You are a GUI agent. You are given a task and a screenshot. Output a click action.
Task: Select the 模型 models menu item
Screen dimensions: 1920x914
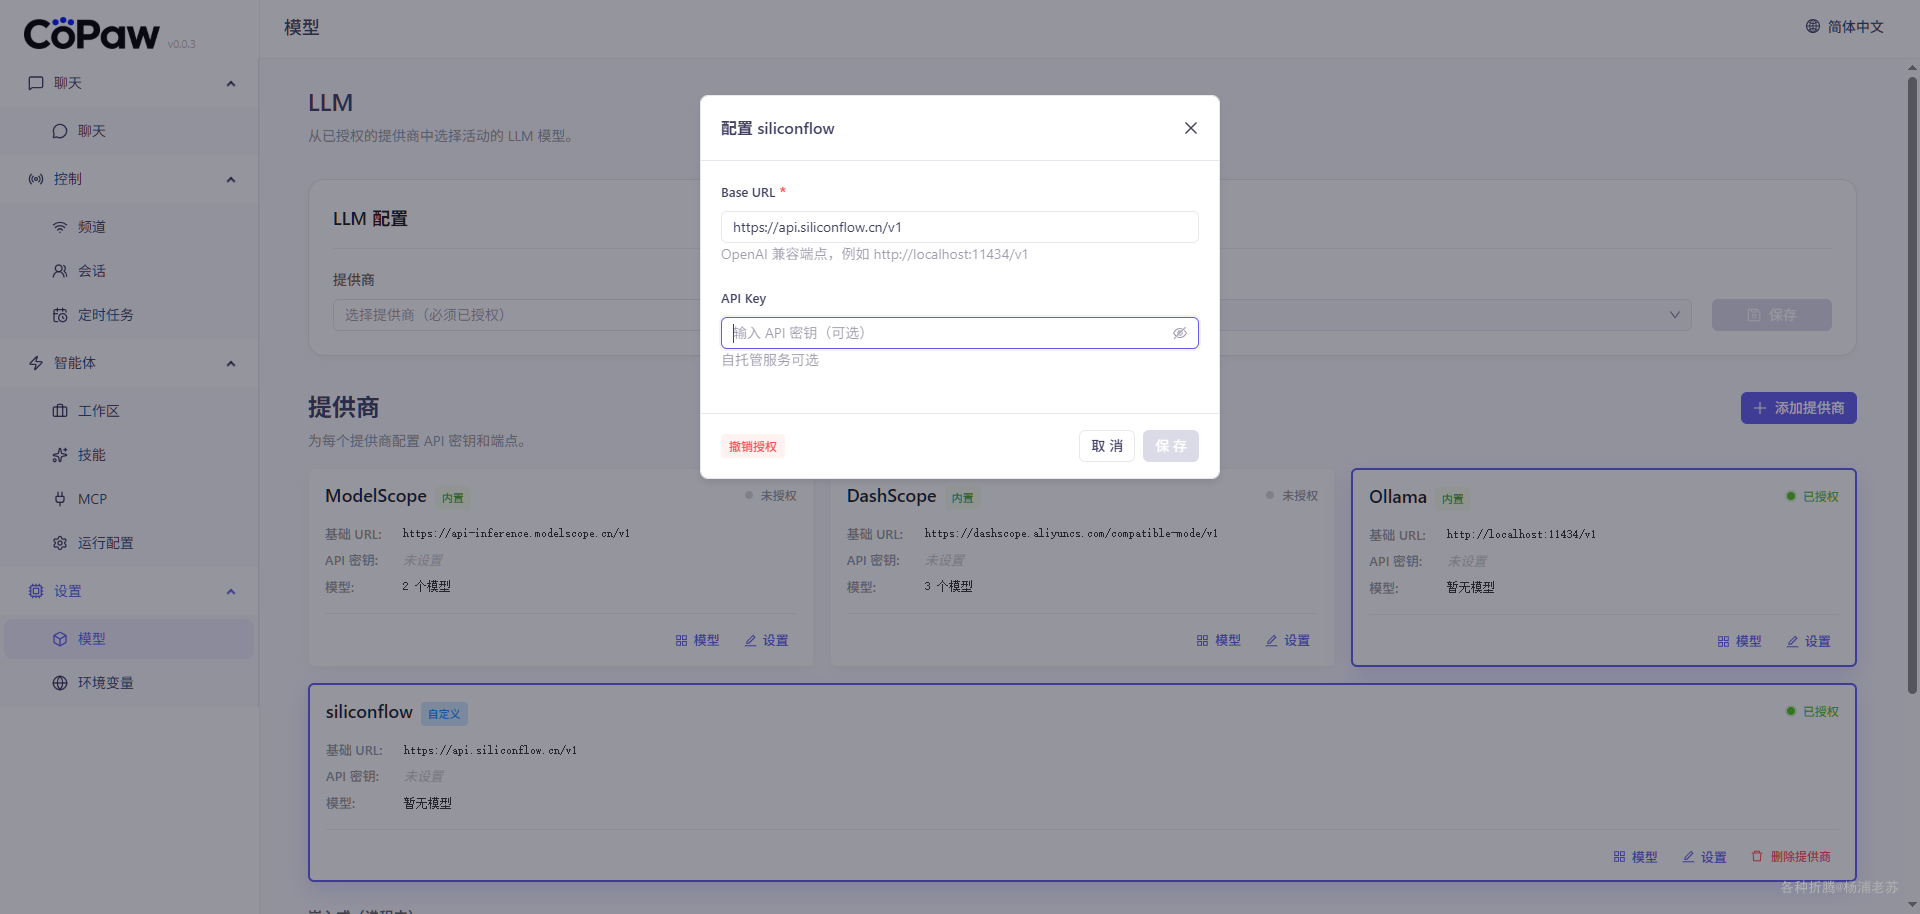pyautogui.click(x=129, y=639)
